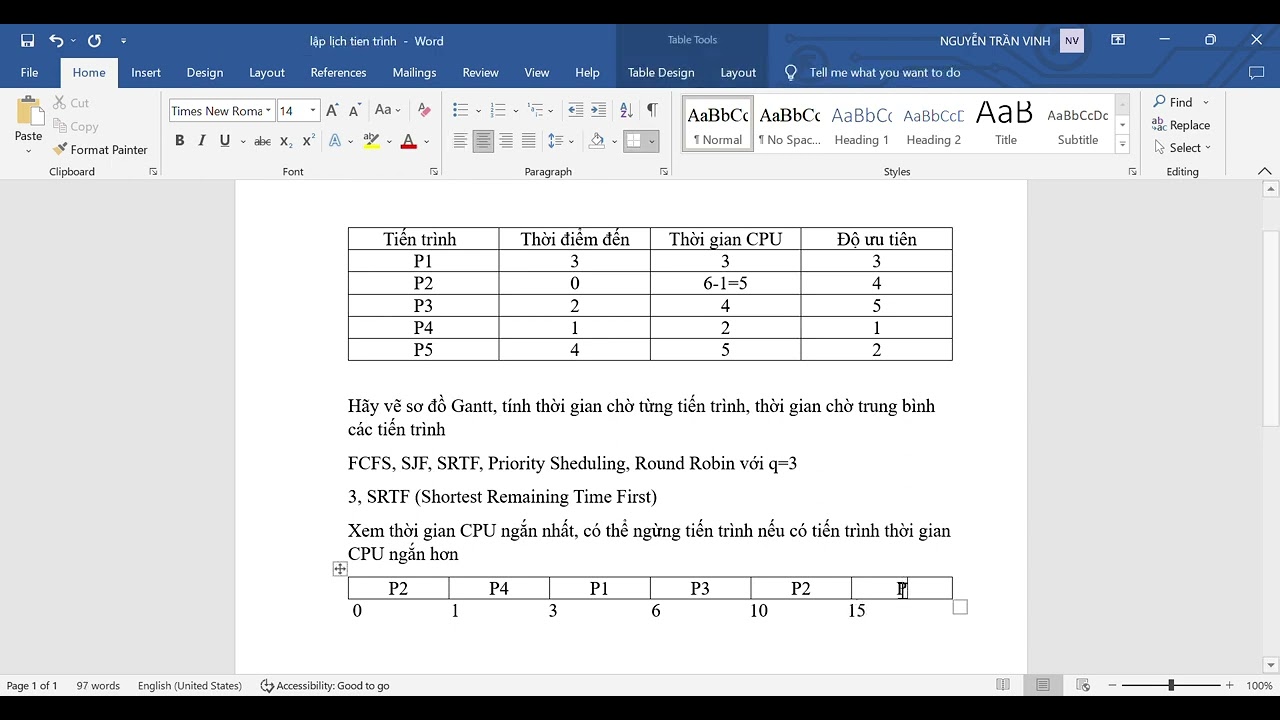Toggle bullet list formatting
Viewport: 1280px width, 720px height.
(x=460, y=111)
